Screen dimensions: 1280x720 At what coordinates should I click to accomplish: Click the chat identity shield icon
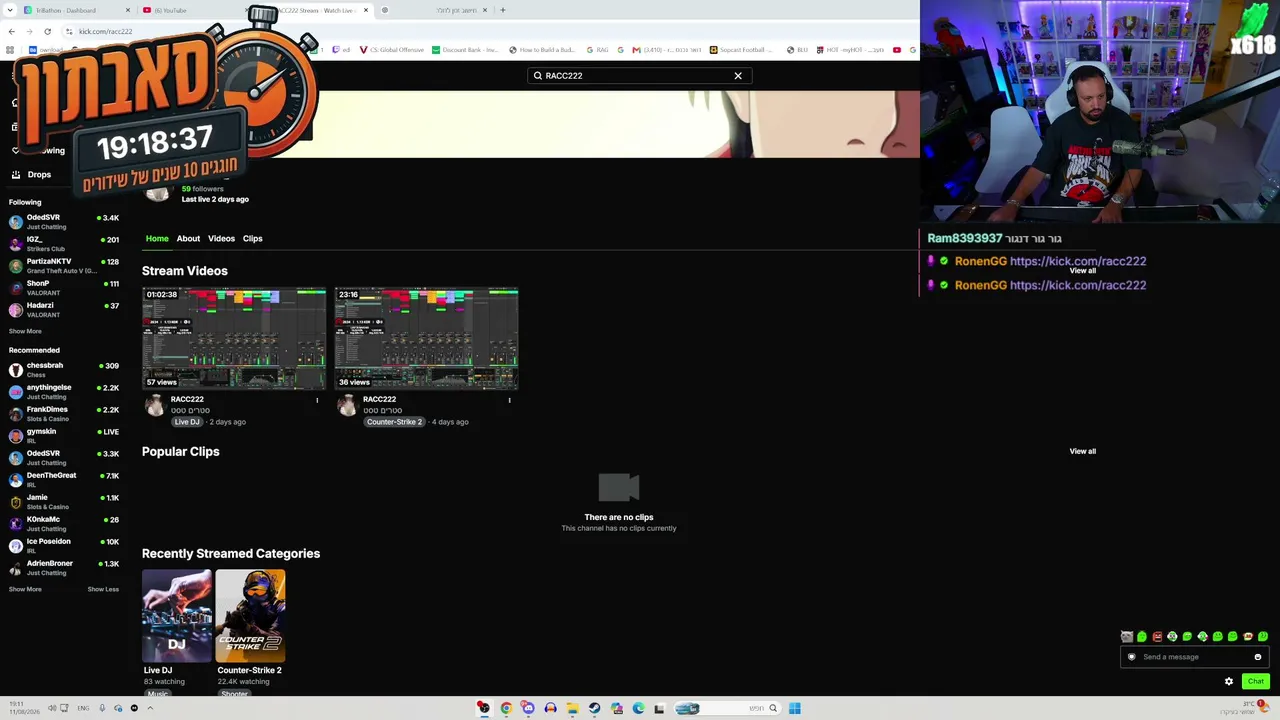[x=1132, y=657]
